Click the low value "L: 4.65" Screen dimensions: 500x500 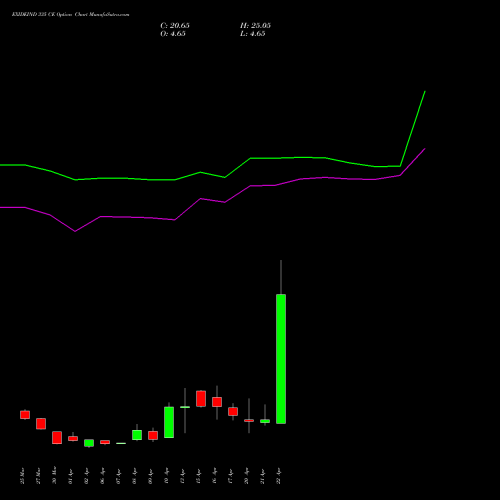point(253,34)
